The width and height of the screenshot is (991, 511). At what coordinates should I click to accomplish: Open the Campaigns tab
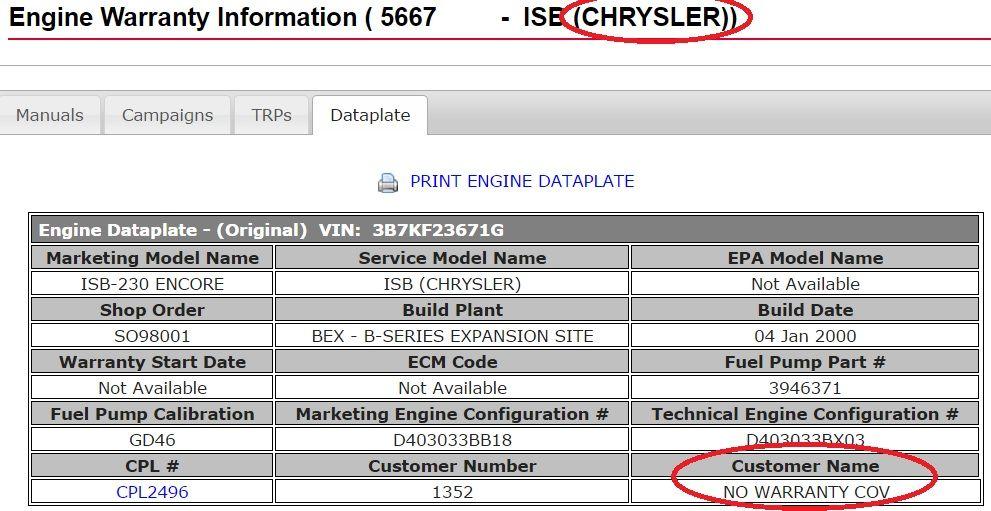[x=167, y=115]
